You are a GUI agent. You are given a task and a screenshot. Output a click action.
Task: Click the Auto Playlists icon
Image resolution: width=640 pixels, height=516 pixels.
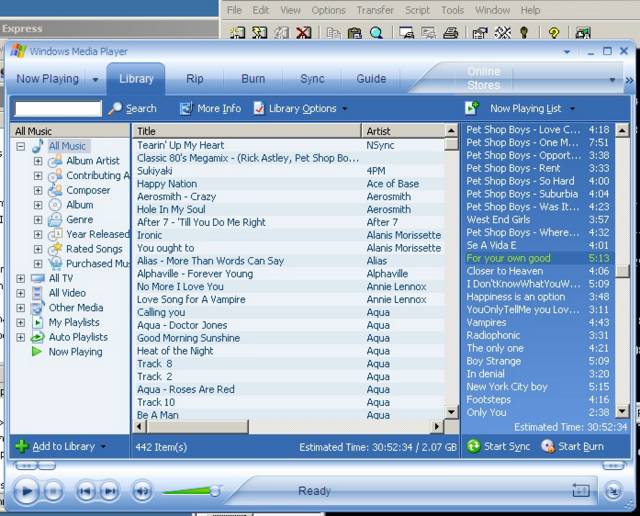37,337
